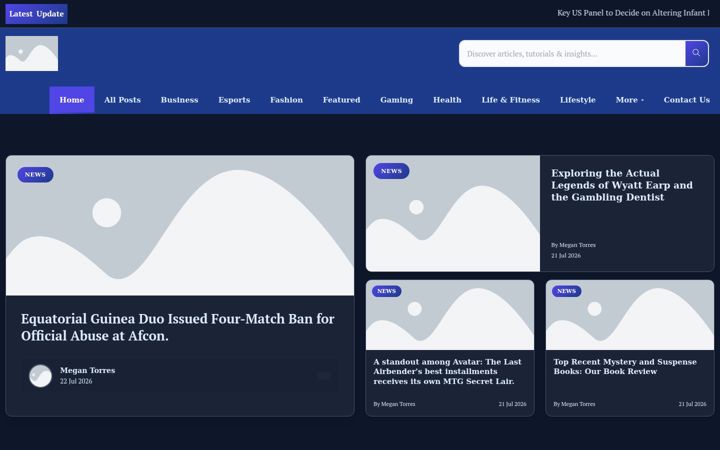Select the Business category
Screen dimensions: 720x450
point(180,100)
